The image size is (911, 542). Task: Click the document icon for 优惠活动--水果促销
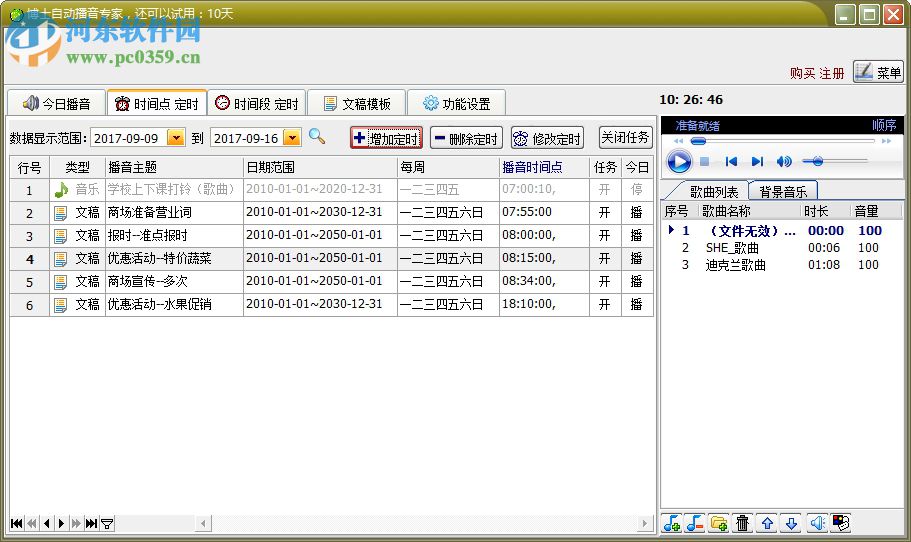click(60, 305)
